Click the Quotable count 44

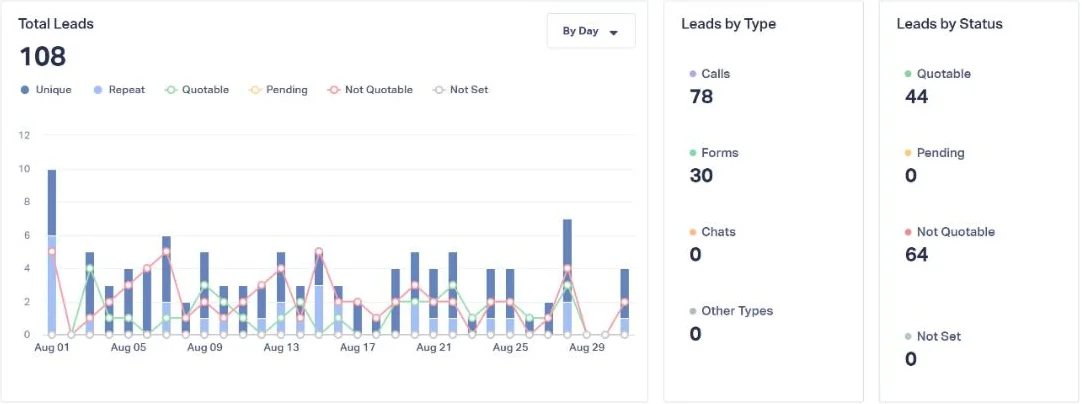click(916, 97)
